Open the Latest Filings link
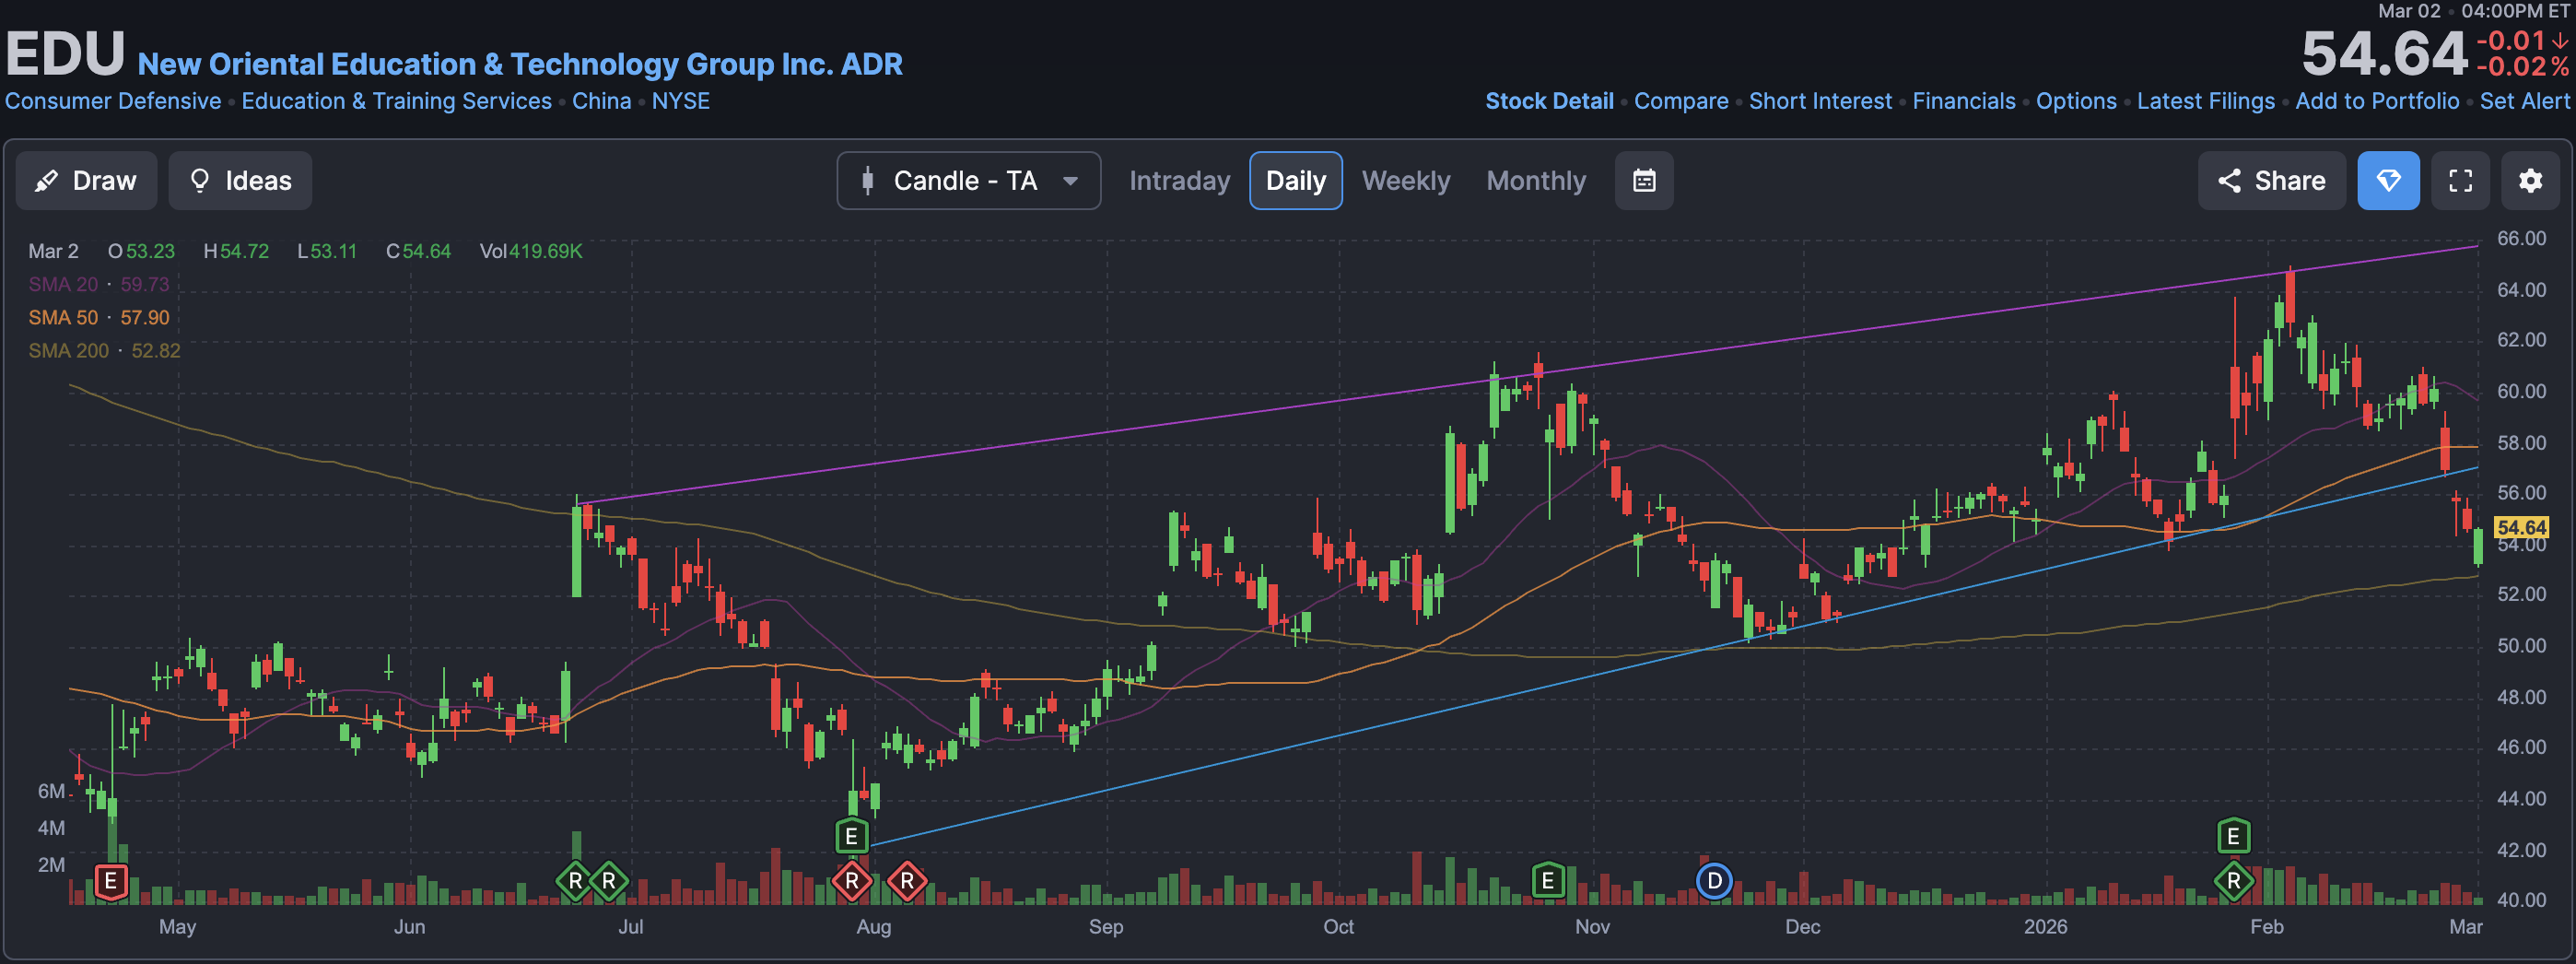 tap(2205, 101)
